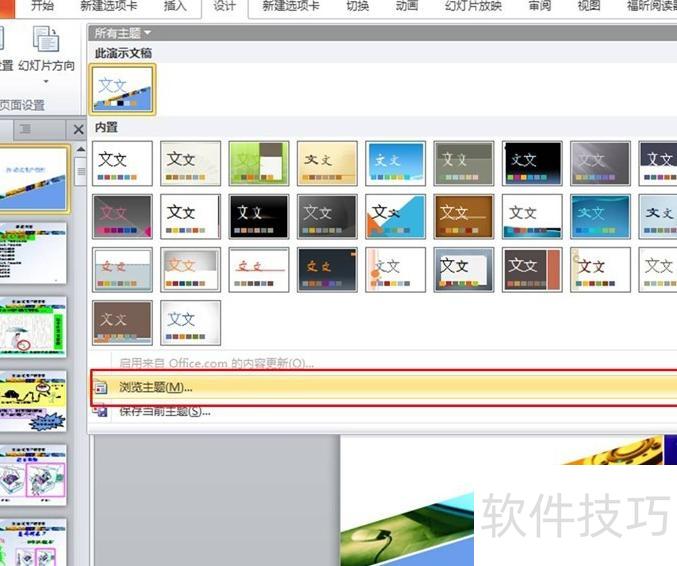Choose 保存当前主题(S)... menu entry
The width and height of the screenshot is (677, 566).
(165, 411)
